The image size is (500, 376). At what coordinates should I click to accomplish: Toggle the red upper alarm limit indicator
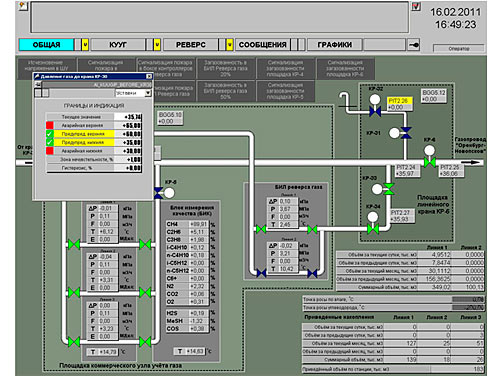tap(50, 125)
